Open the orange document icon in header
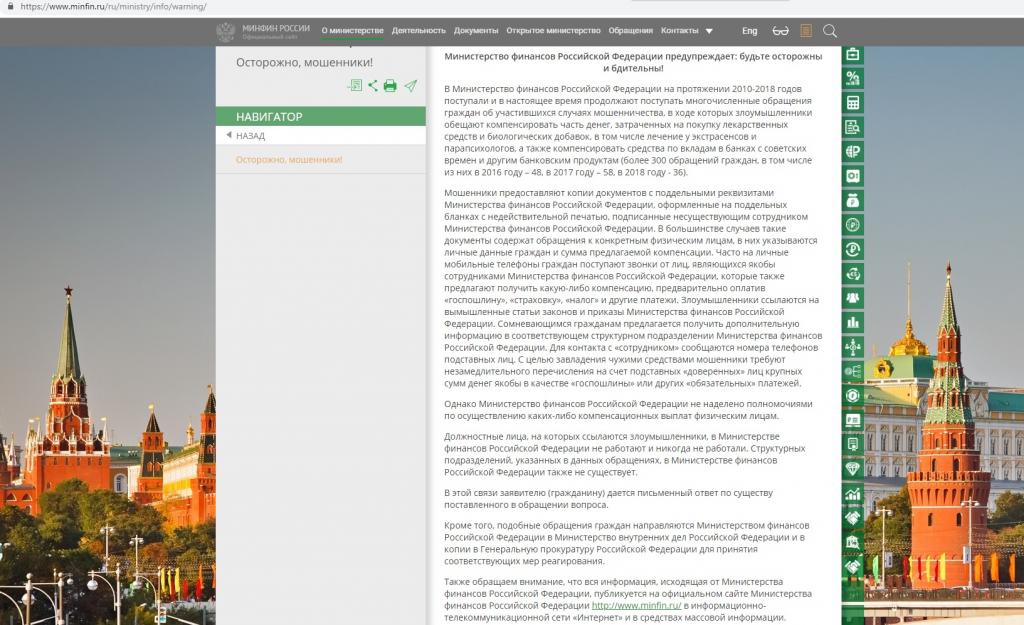 coord(806,31)
